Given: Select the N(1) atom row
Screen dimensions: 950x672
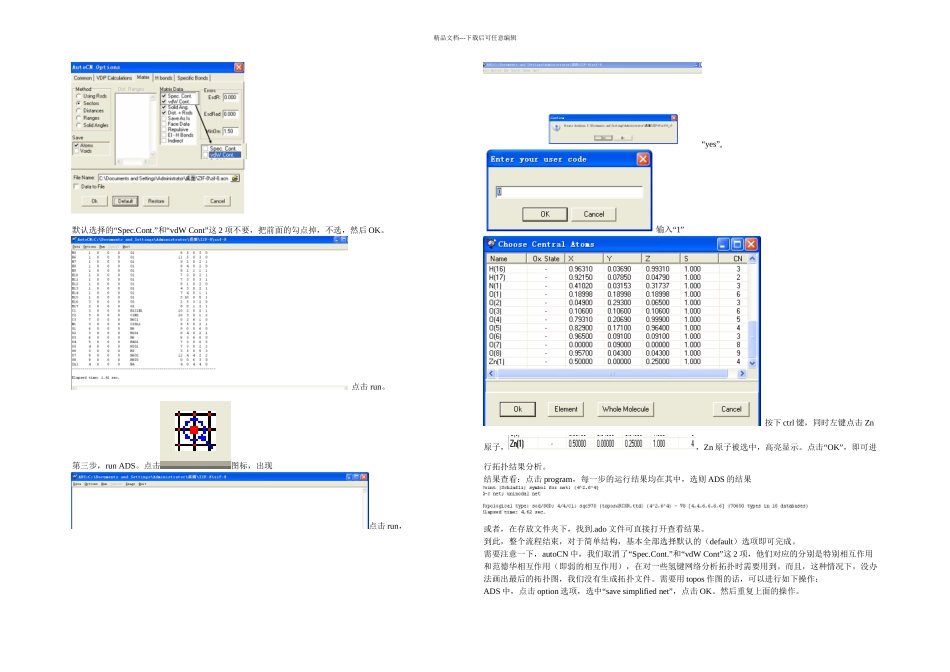Looking at the screenshot, I should pyautogui.click(x=617, y=286).
